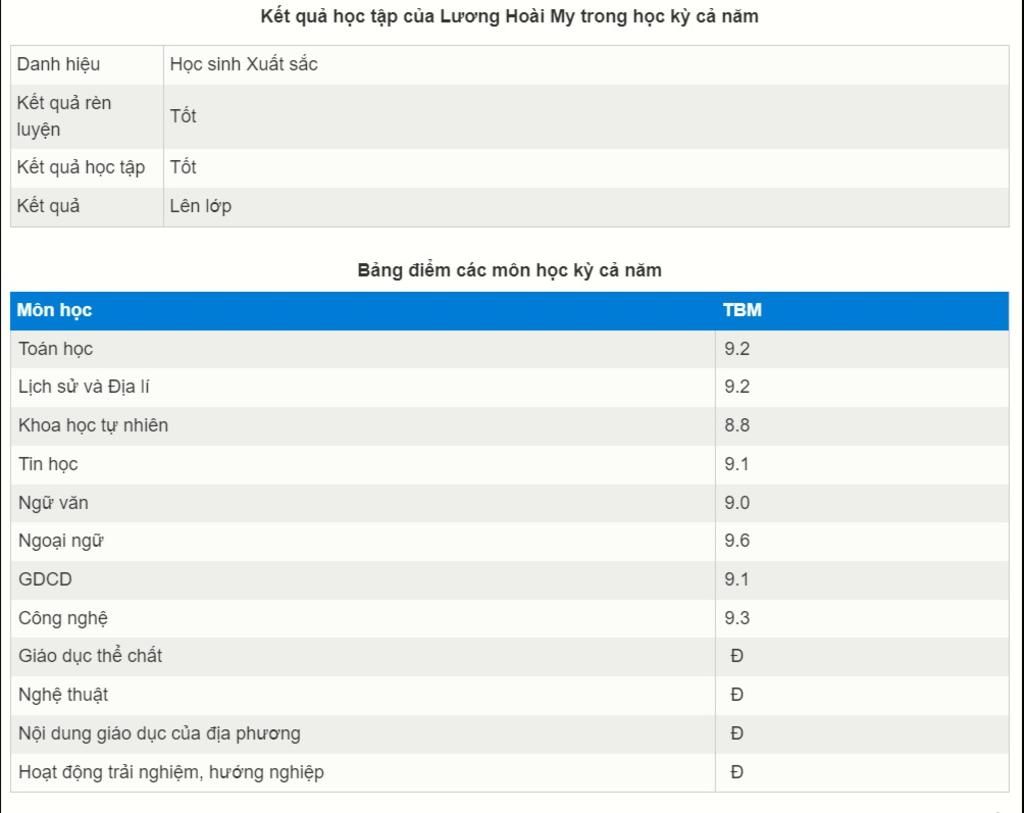1024x813 pixels.
Task: Click the 'Đ' grade for Nghệ thuật
Action: point(737,695)
